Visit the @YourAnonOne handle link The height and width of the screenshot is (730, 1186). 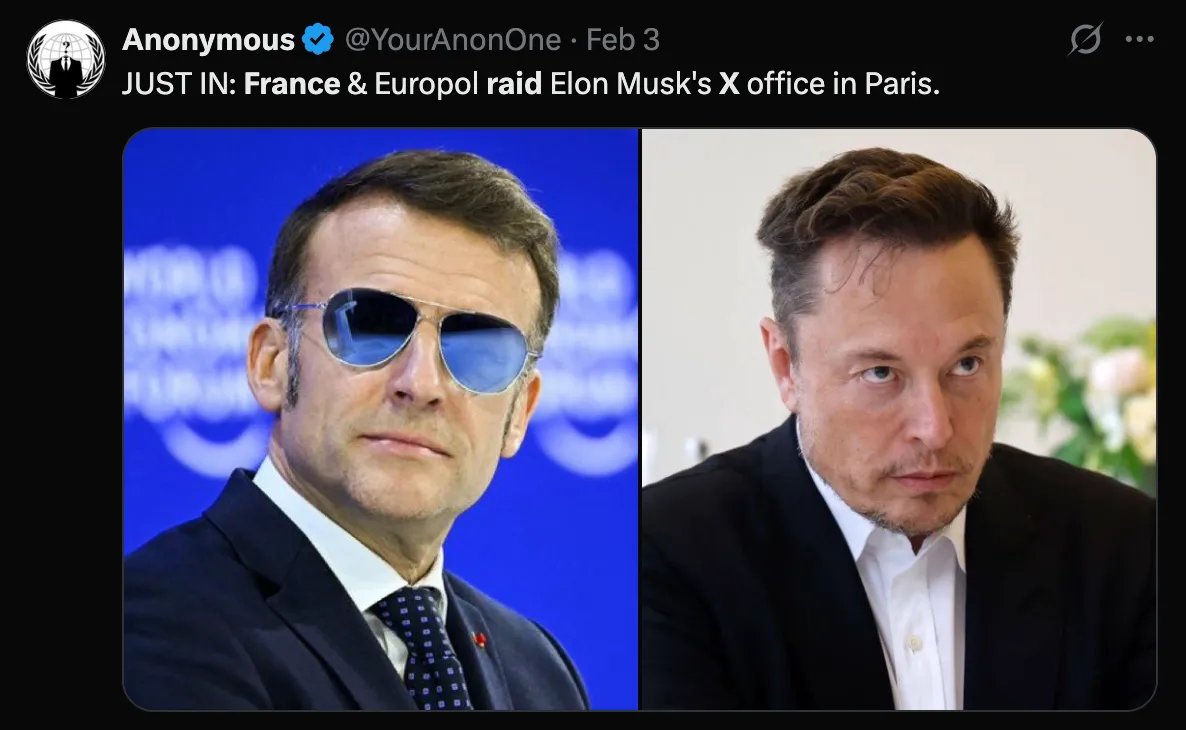pyautogui.click(x=453, y=39)
